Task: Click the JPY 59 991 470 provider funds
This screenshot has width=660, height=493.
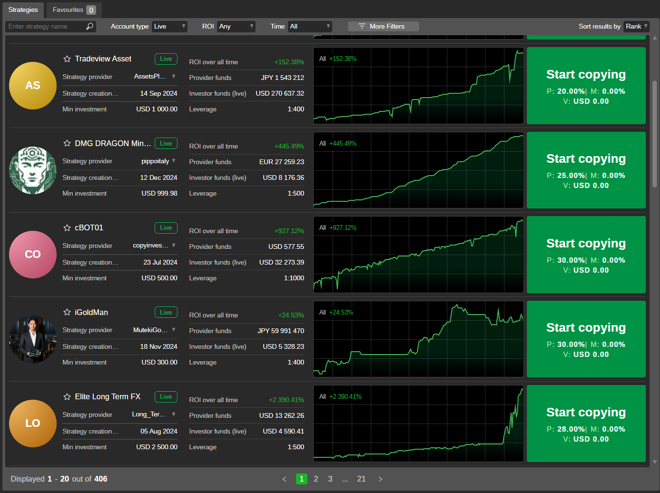Action: coord(281,331)
